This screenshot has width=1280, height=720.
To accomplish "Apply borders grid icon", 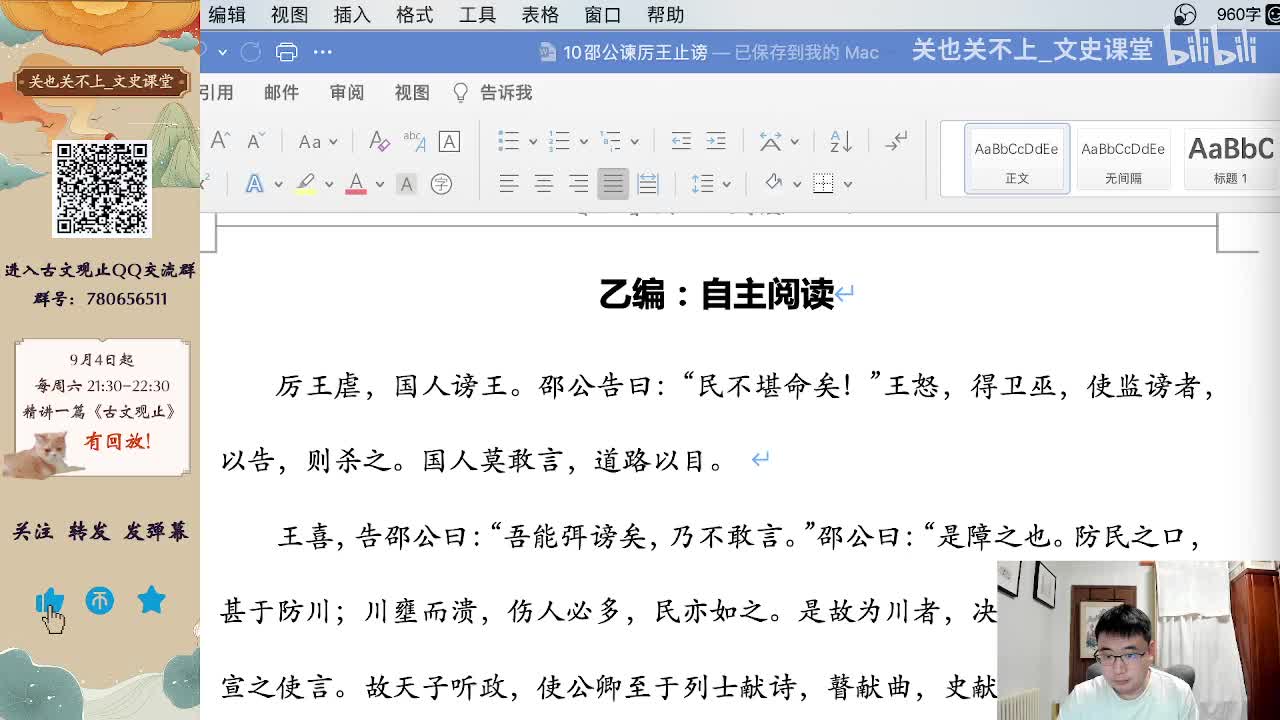I will 823,184.
